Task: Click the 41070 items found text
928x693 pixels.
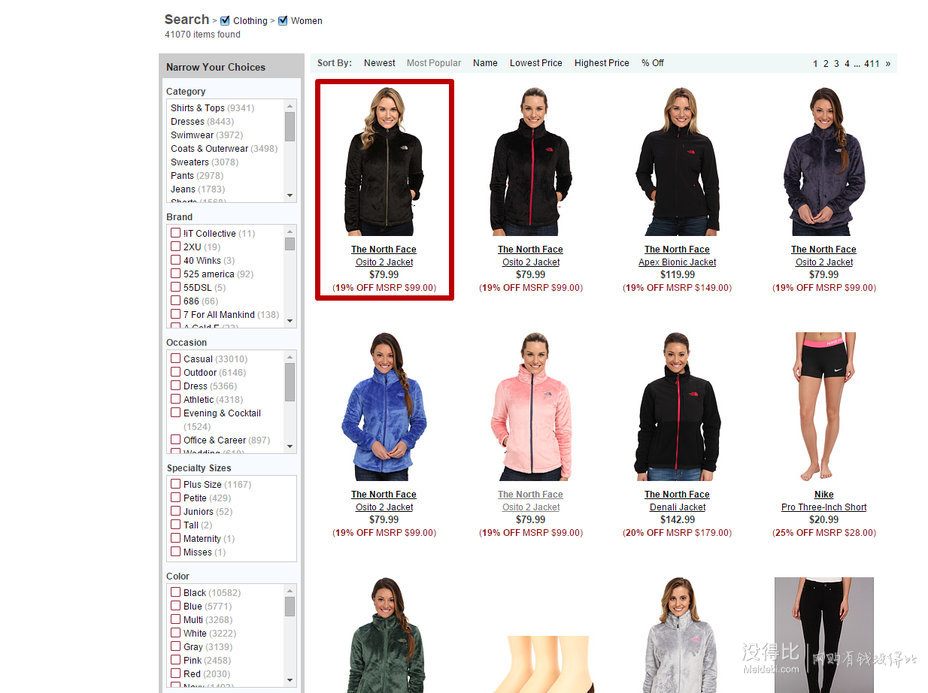Action: click(x=202, y=34)
